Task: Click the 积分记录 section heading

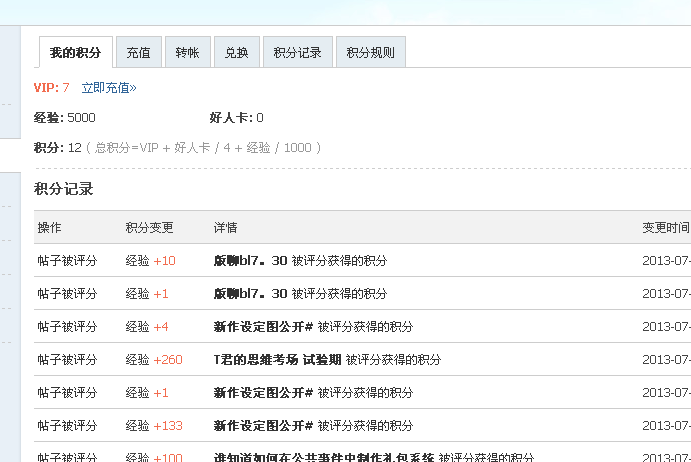Action: point(64,189)
